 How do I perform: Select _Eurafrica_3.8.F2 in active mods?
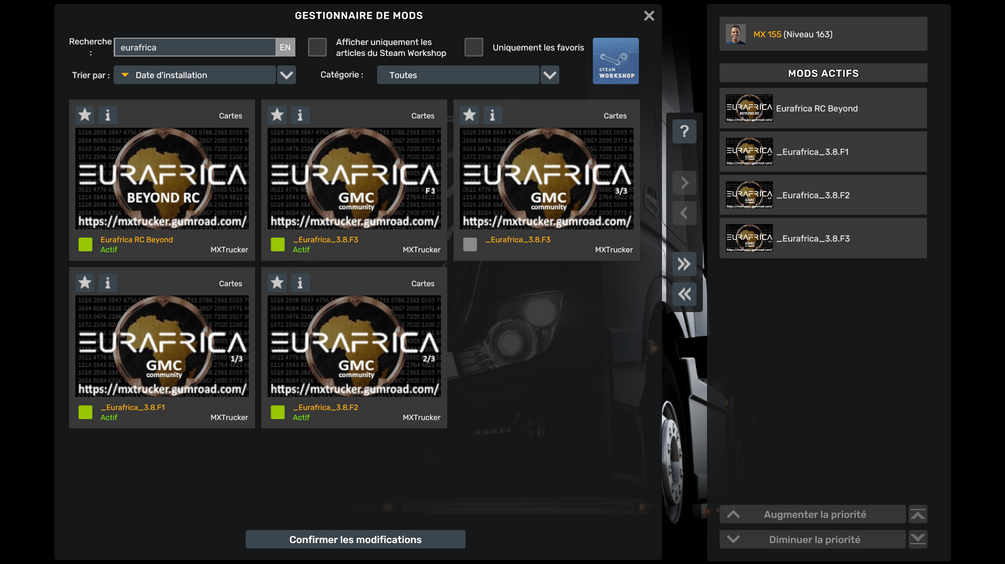[x=823, y=195]
